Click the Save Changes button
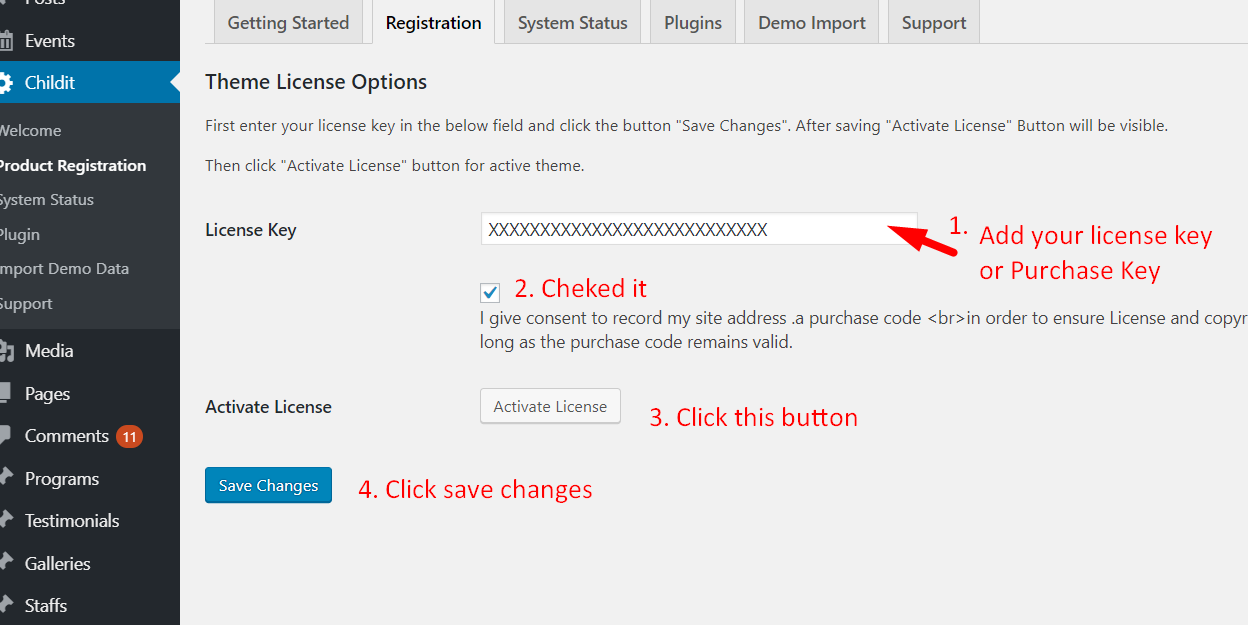 (268, 486)
